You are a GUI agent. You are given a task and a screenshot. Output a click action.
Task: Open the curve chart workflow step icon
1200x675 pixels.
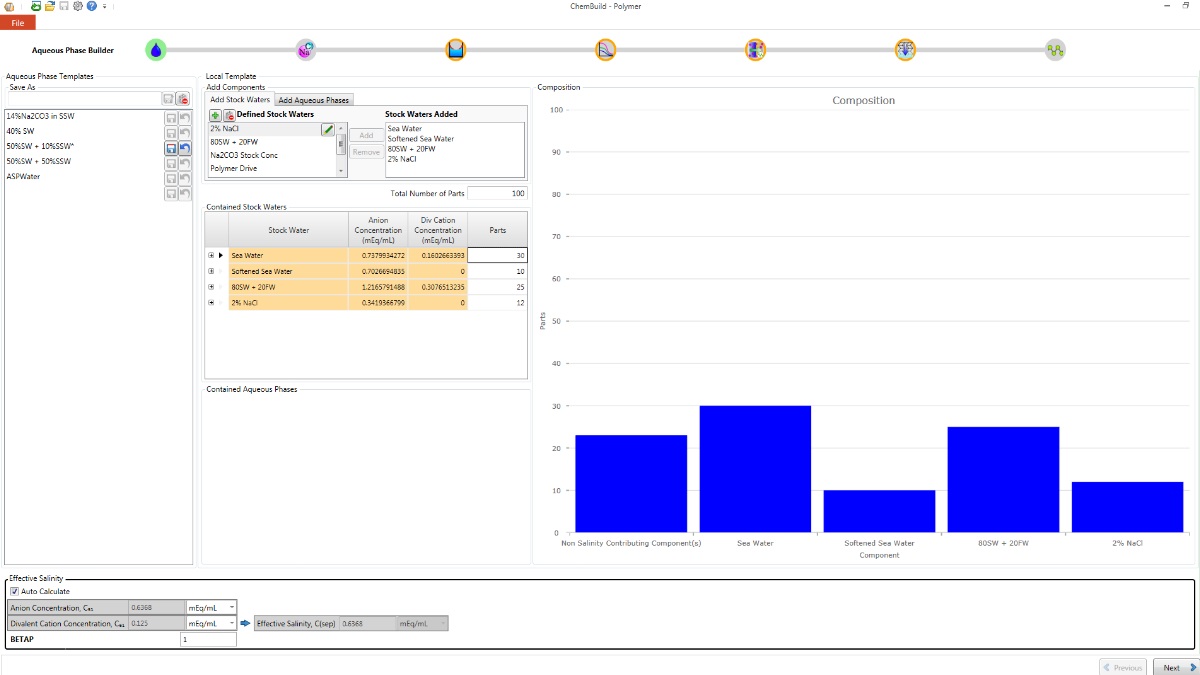click(x=606, y=49)
